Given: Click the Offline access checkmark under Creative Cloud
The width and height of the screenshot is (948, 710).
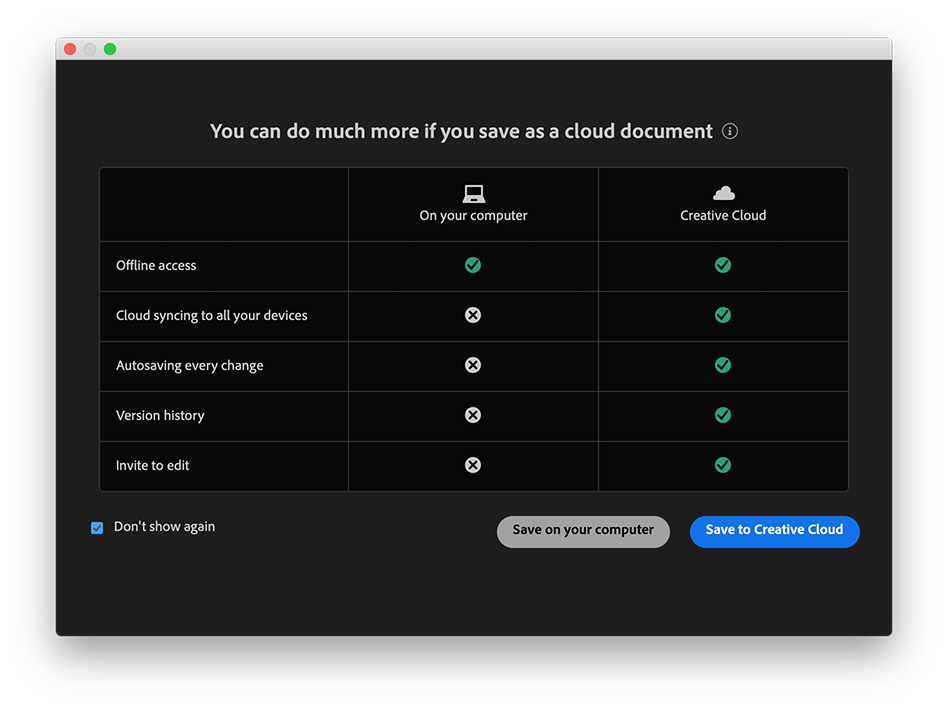Looking at the screenshot, I should [722, 265].
